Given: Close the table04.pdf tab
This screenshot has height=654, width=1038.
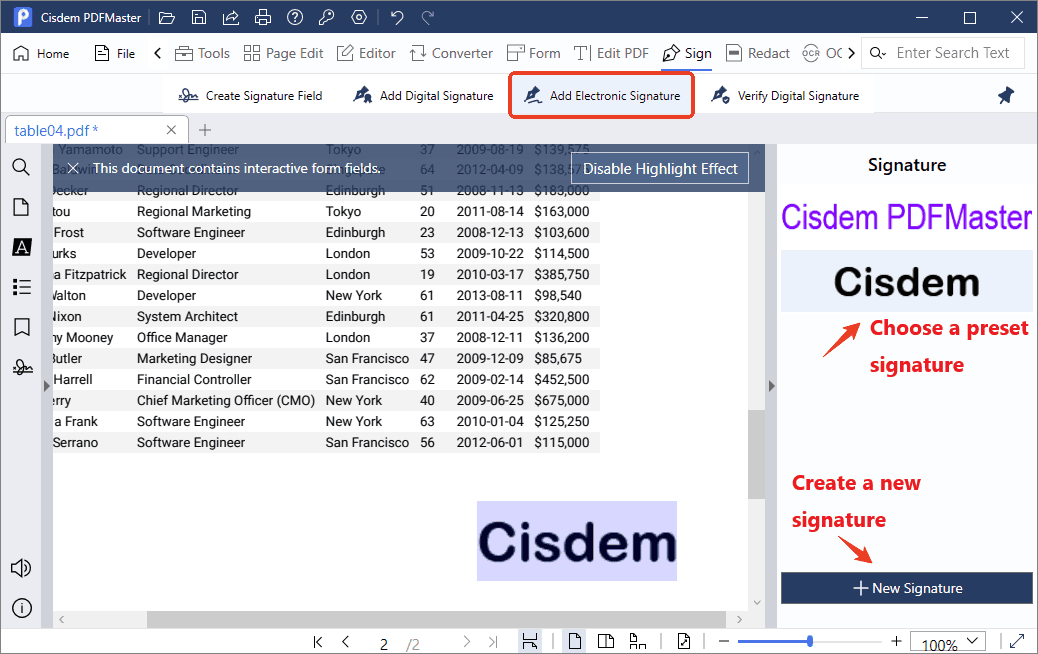Looking at the screenshot, I should tap(171, 130).
